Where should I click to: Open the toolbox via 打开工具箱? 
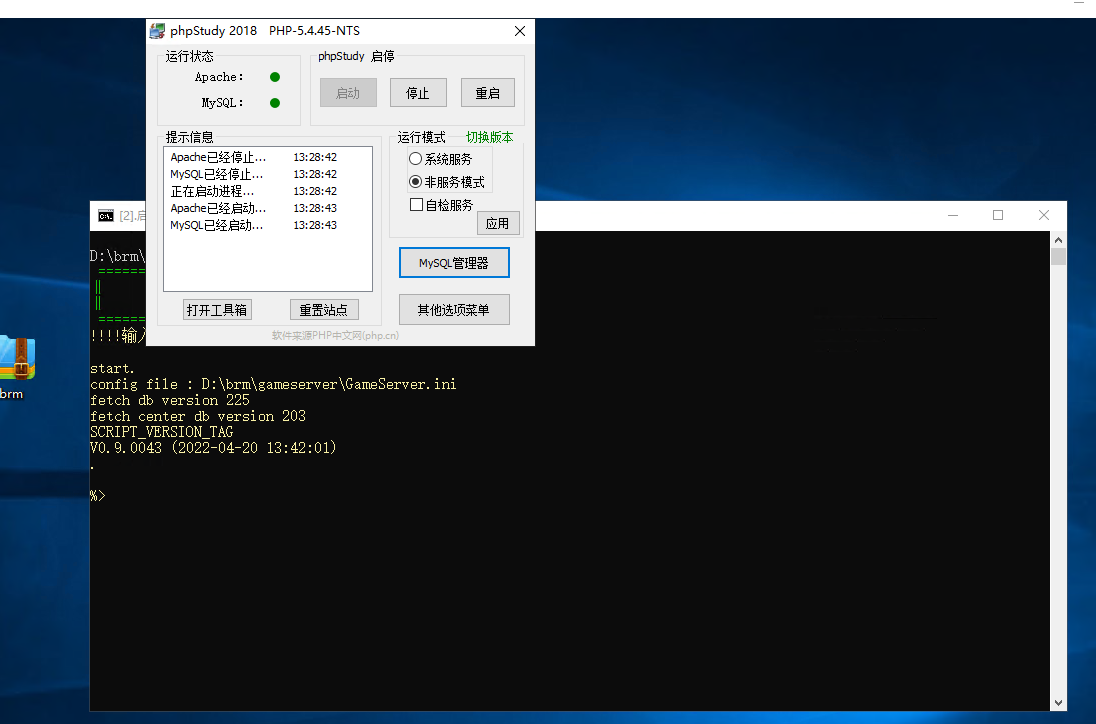217,310
